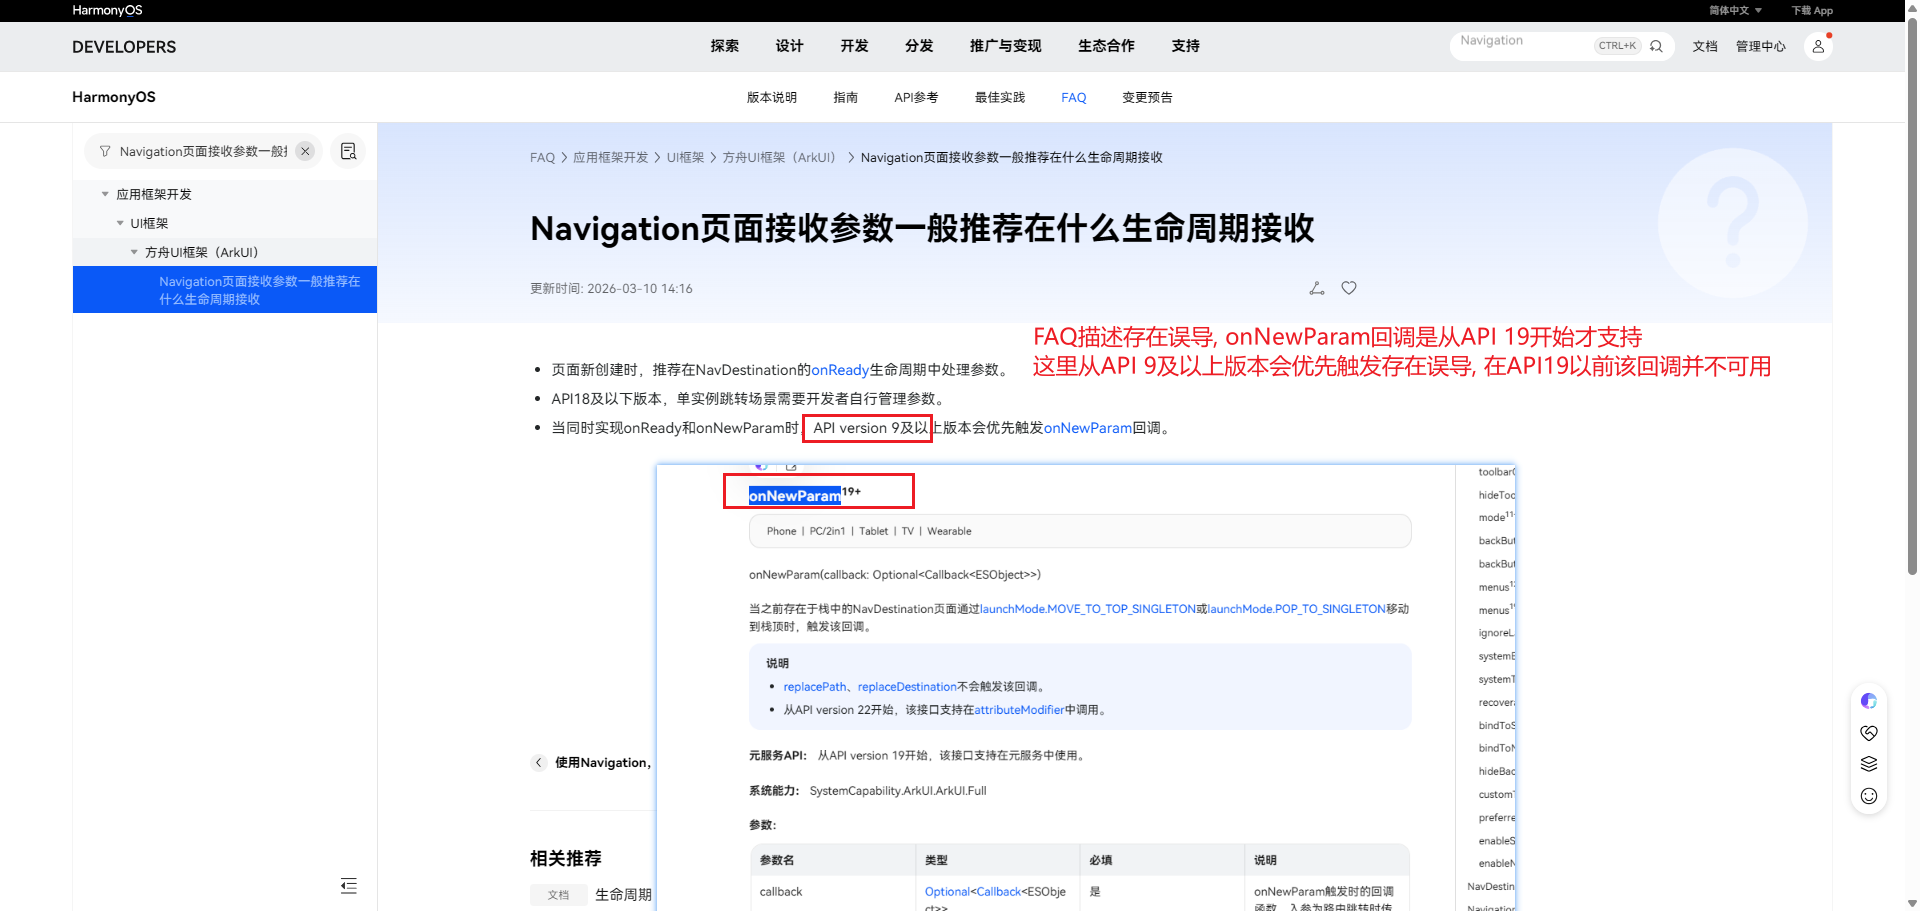
Task: Open the 分发 top navigation menu
Action: coord(919,46)
